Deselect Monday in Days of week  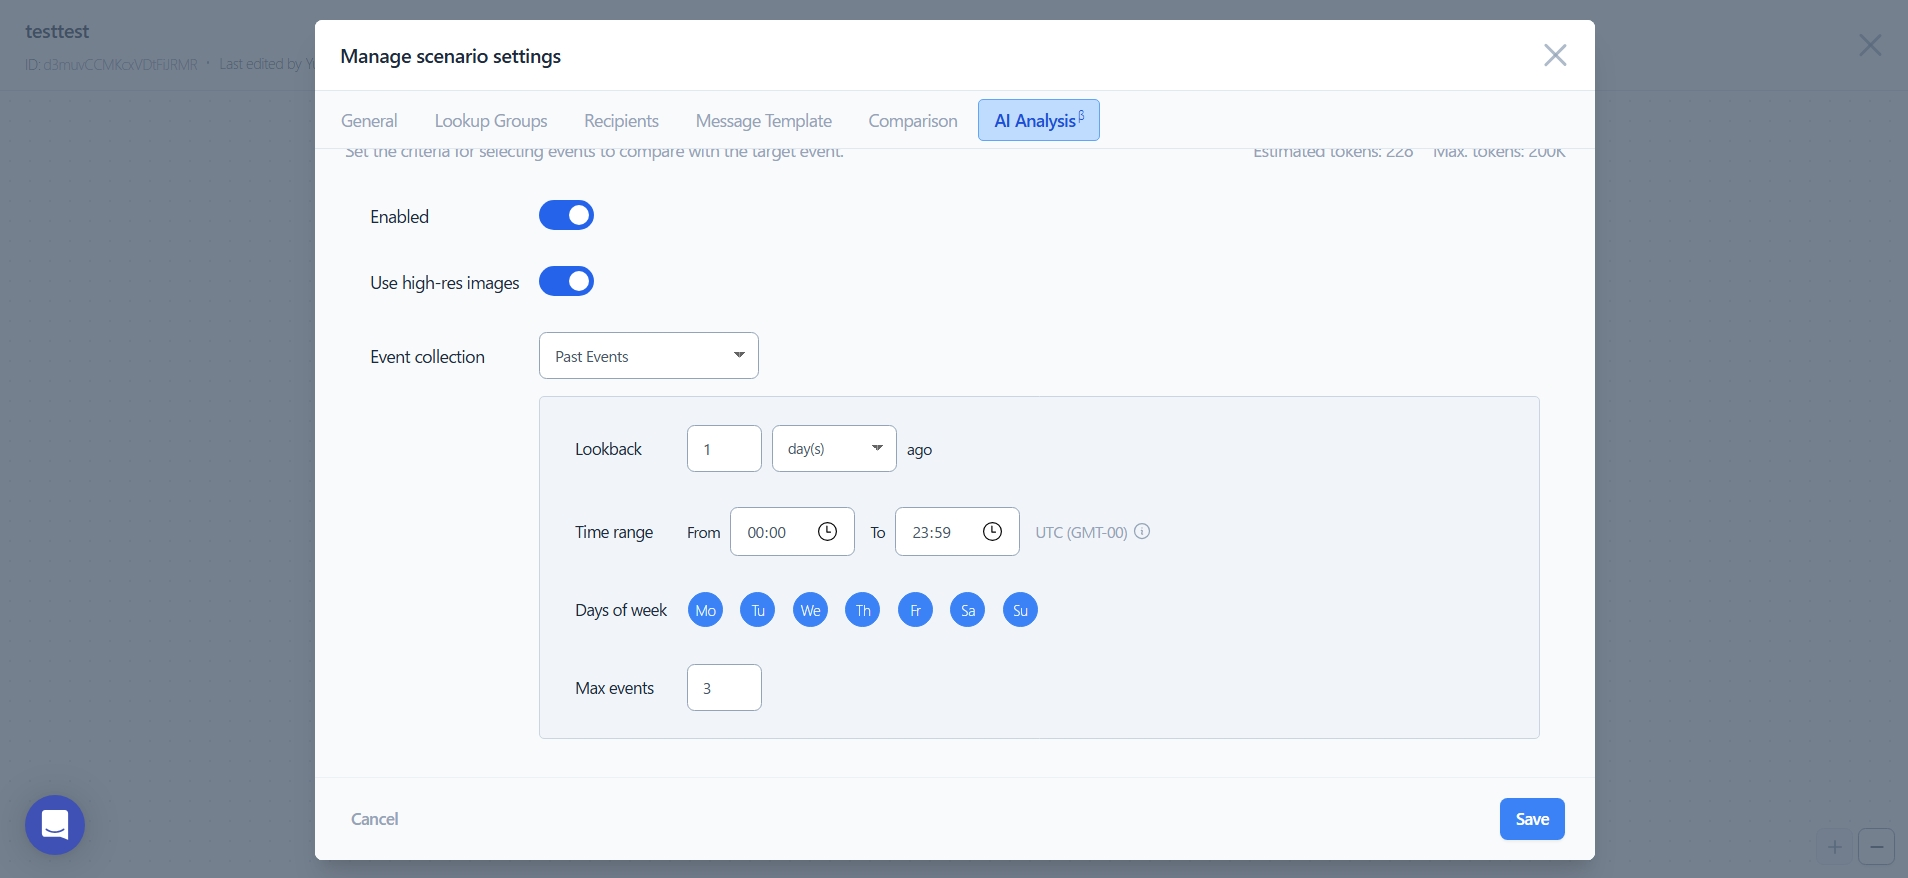click(x=705, y=610)
